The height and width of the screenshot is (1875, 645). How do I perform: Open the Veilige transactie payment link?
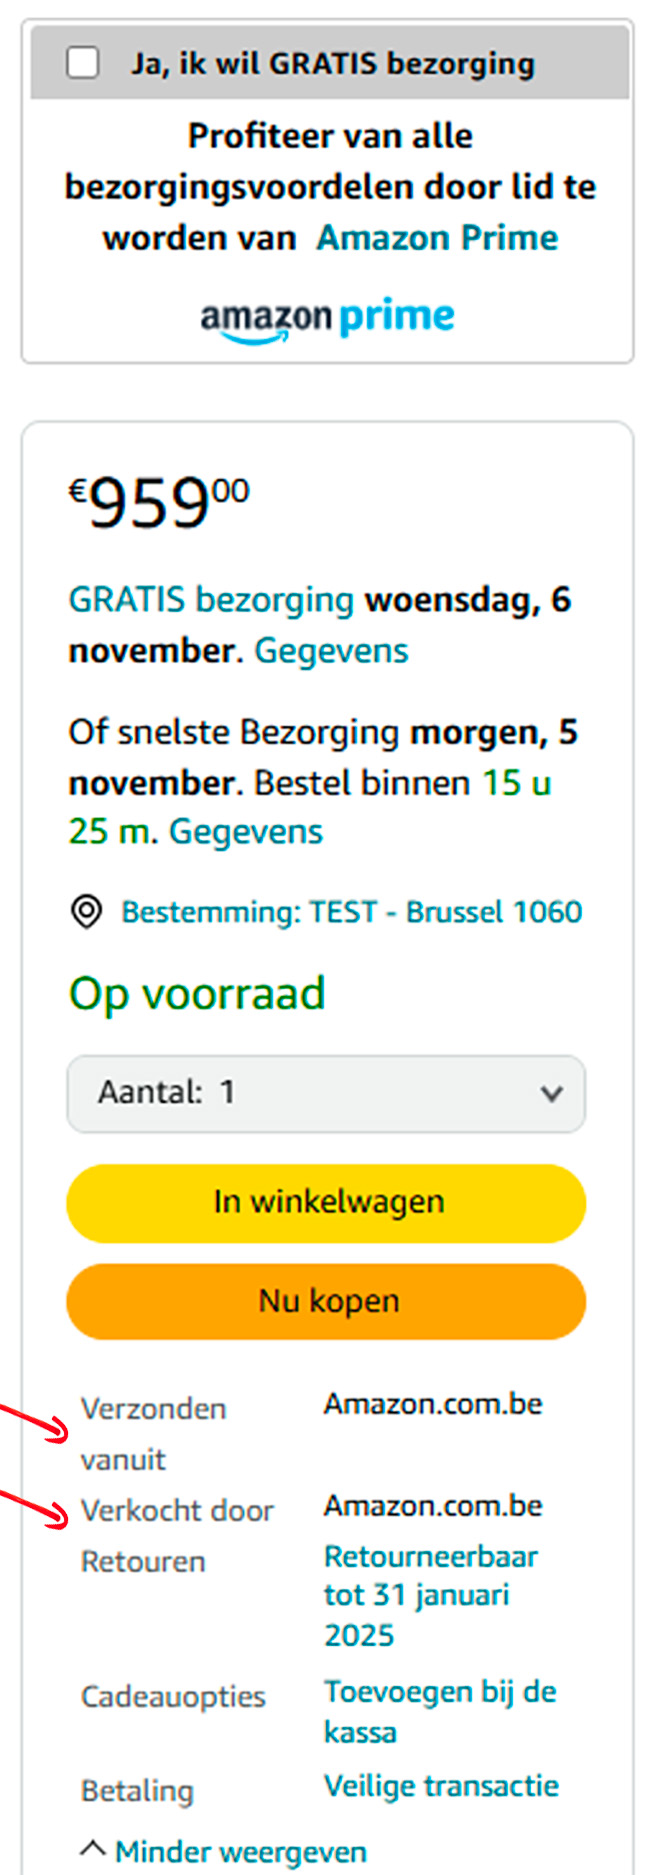click(440, 1786)
